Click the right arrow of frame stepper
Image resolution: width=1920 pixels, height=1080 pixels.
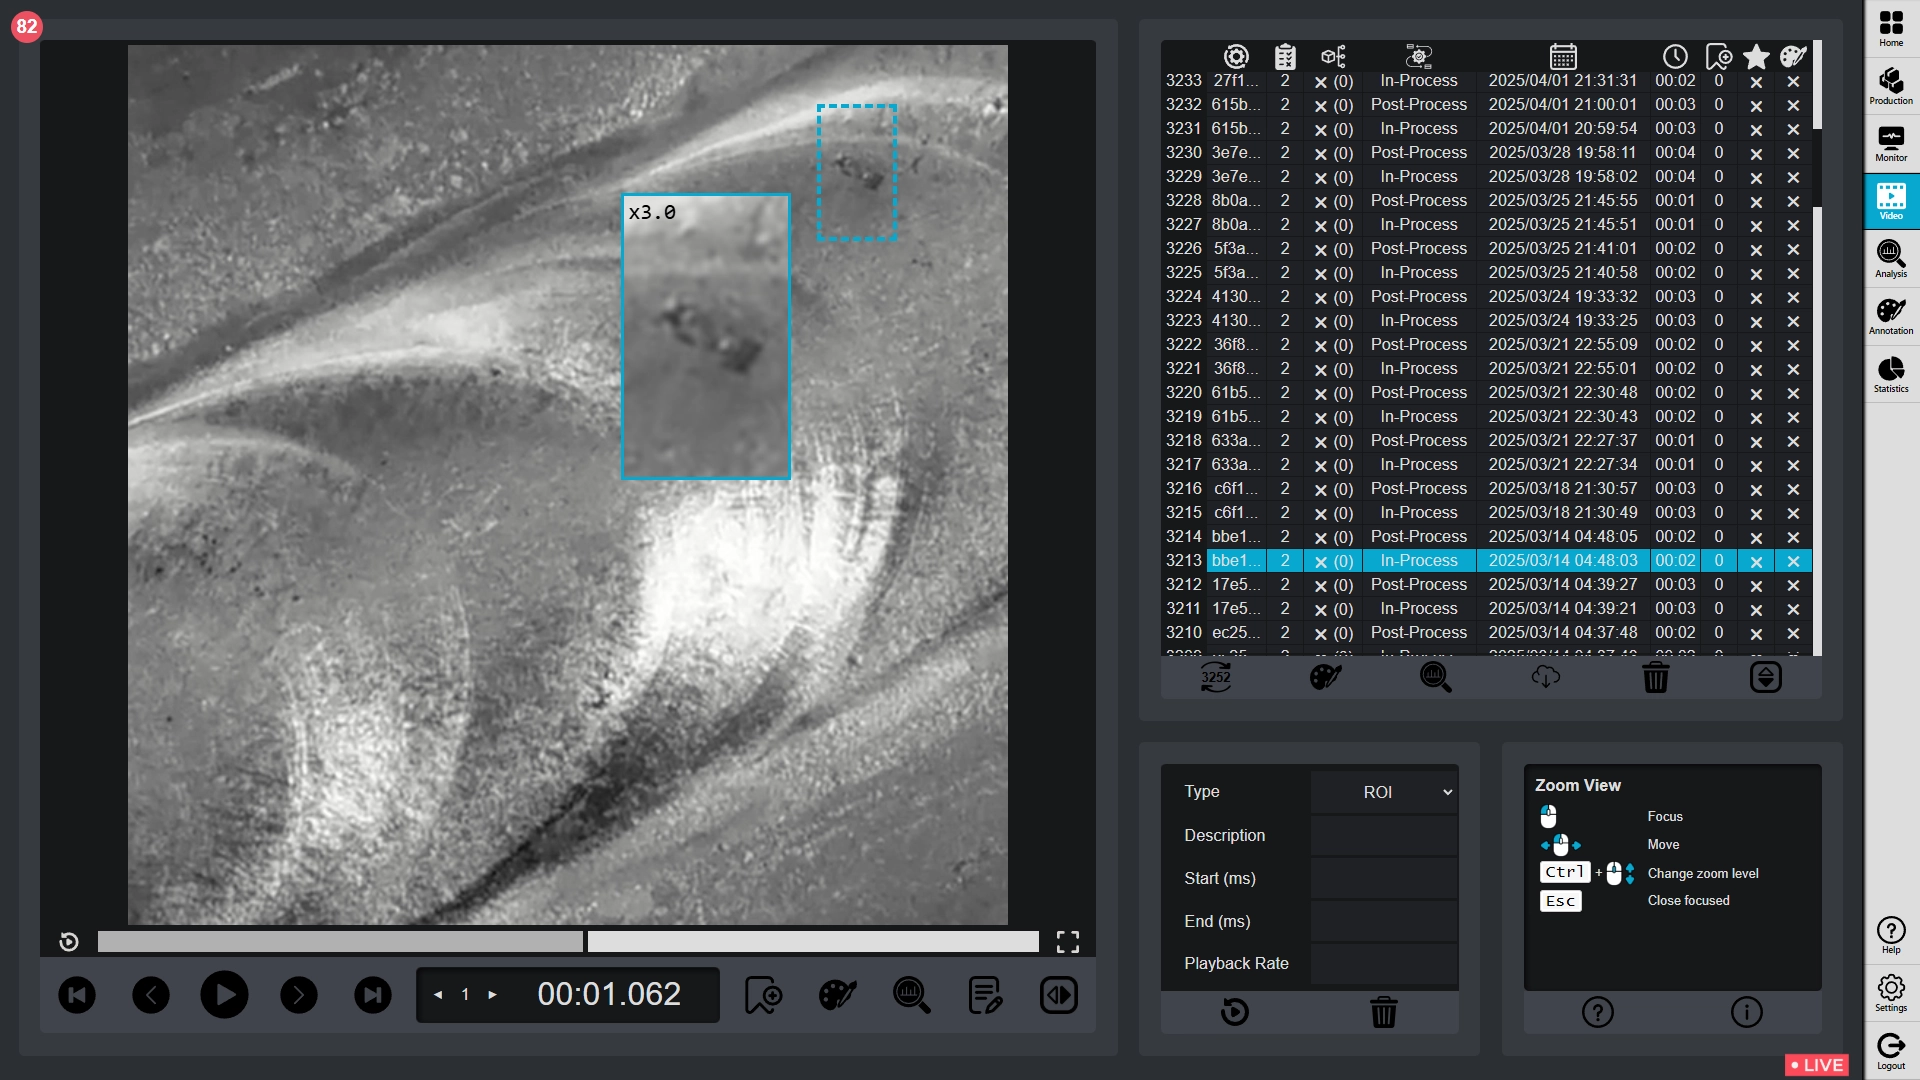pos(492,995)
